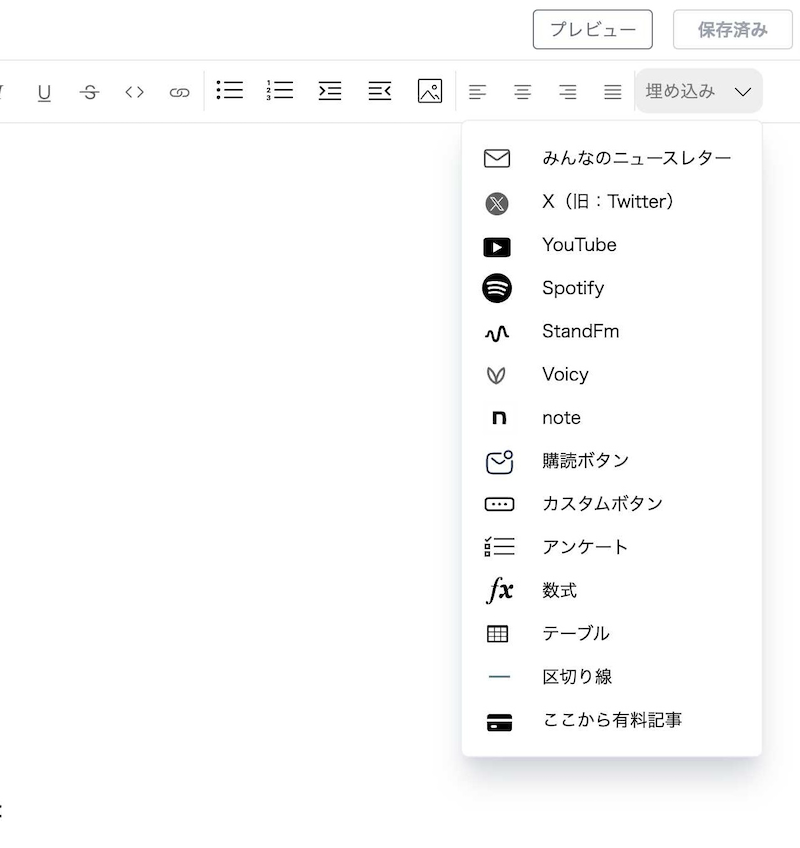Align text left

click(478, 92)
